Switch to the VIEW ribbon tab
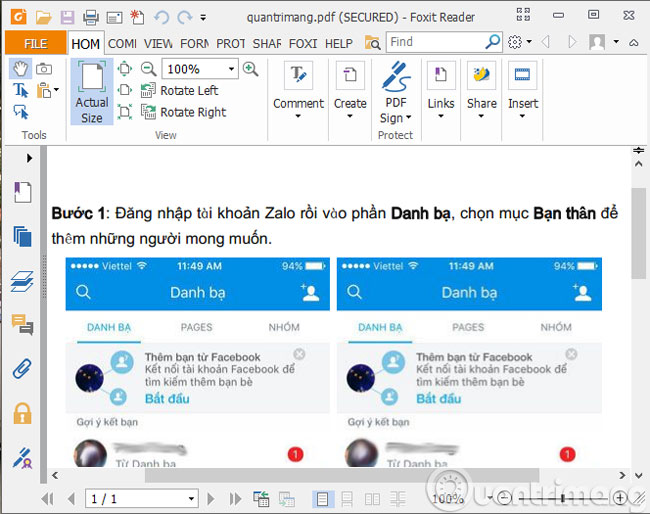The image size is (650, 514). pos(158,43)
